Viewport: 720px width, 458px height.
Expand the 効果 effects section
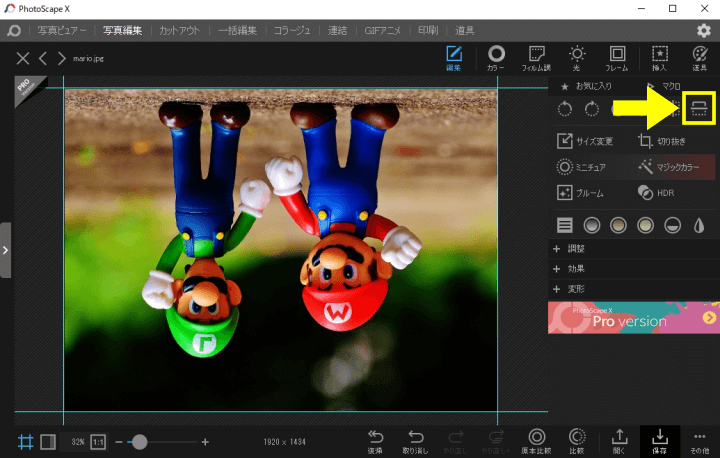tap(634, 269)
